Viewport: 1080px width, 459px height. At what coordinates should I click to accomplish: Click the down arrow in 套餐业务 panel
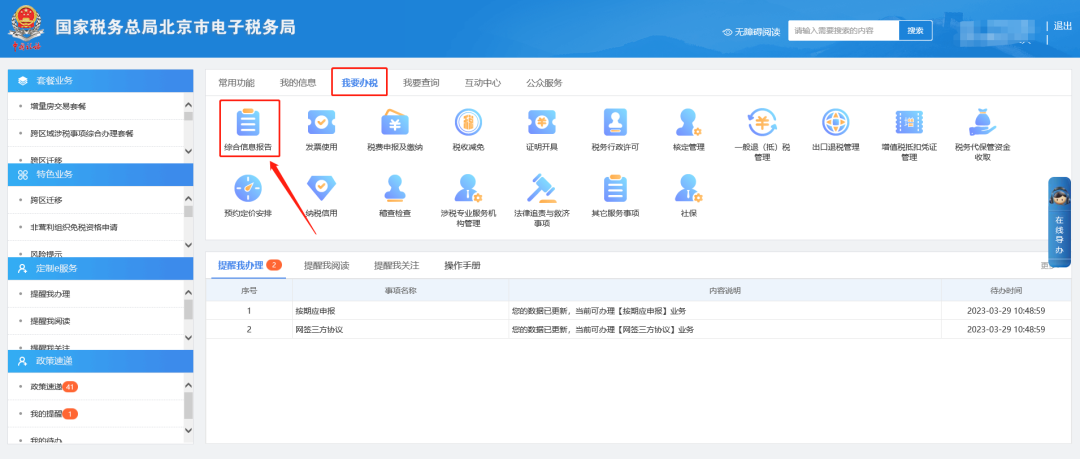click(x=189, y=151)
